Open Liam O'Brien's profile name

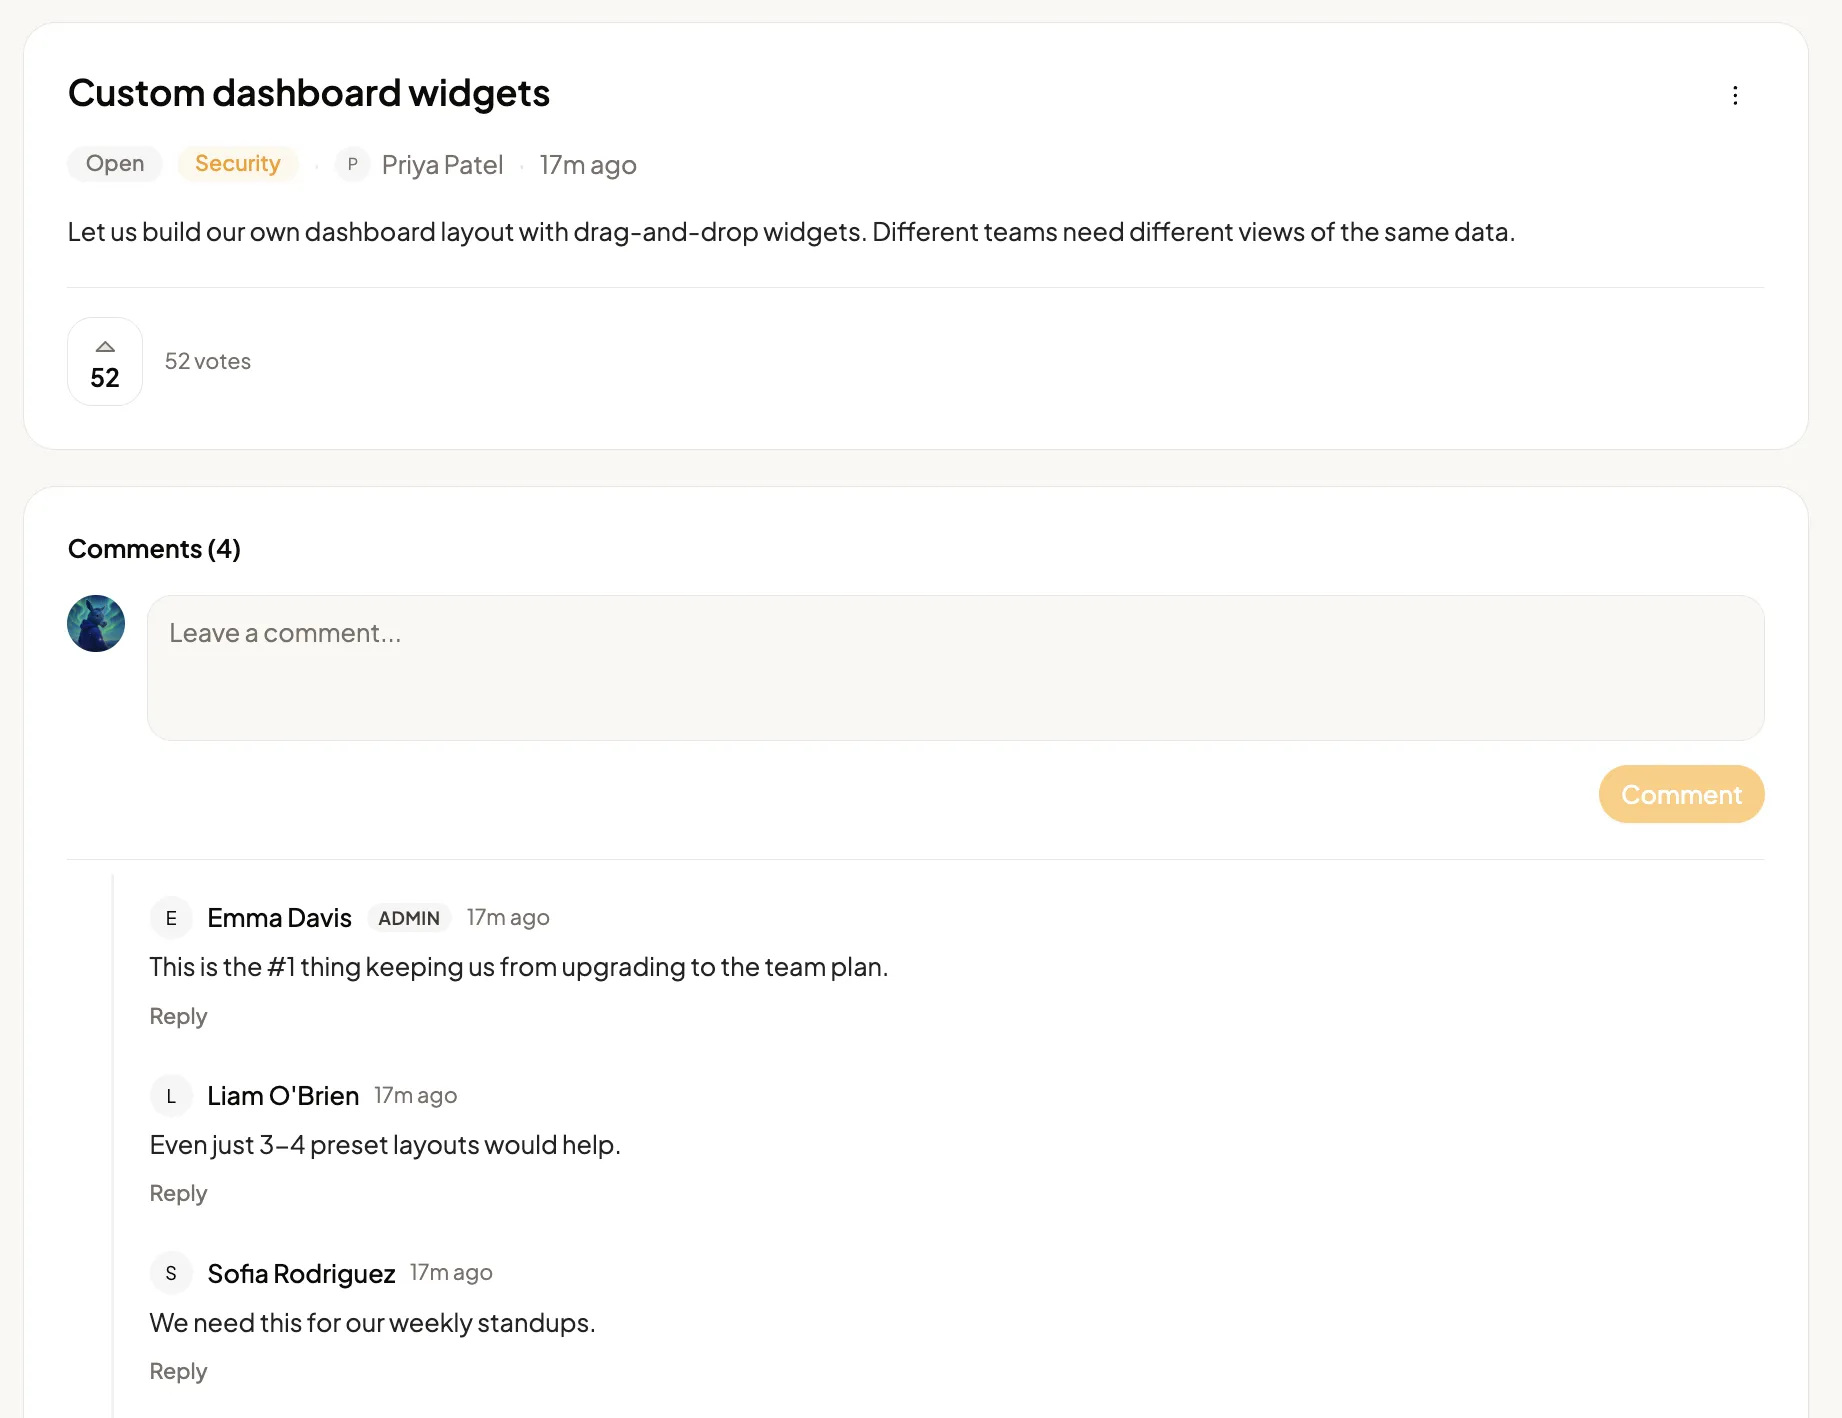[x=283, y=1096]
